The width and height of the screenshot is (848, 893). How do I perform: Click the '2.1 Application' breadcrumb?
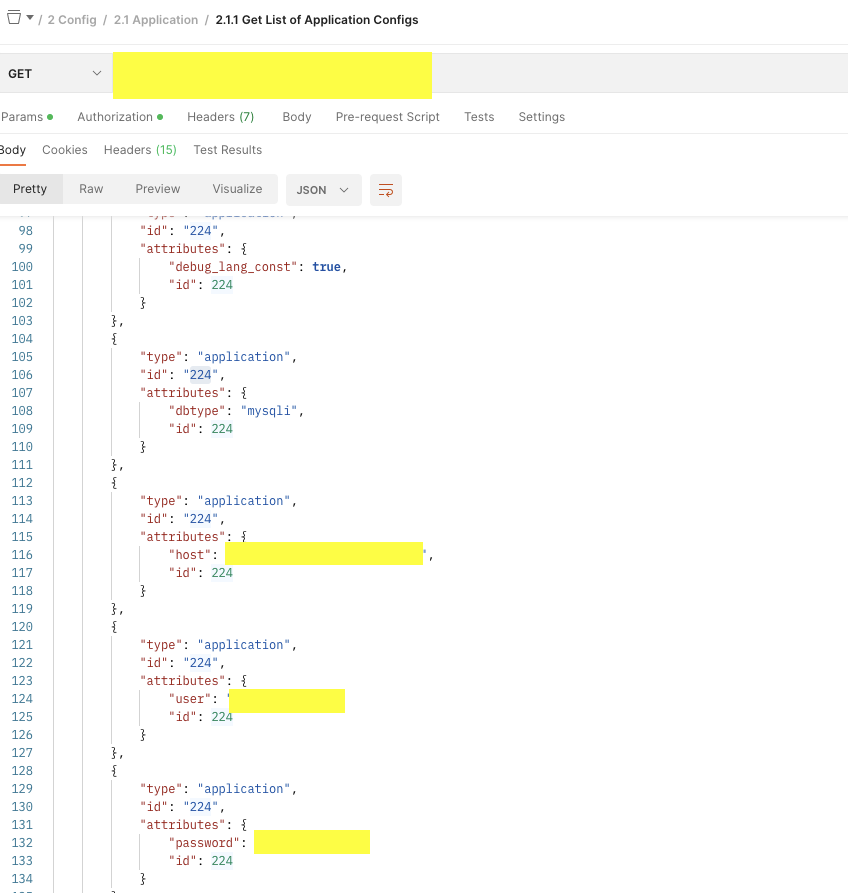click(155, 20)
